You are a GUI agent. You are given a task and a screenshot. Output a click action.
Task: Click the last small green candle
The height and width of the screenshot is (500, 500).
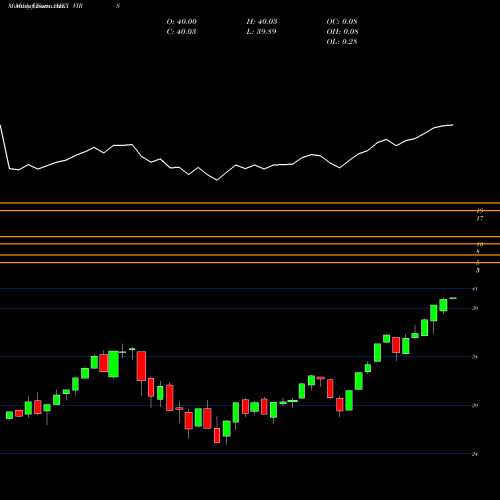pyautogui.click(x=453, y=298)
